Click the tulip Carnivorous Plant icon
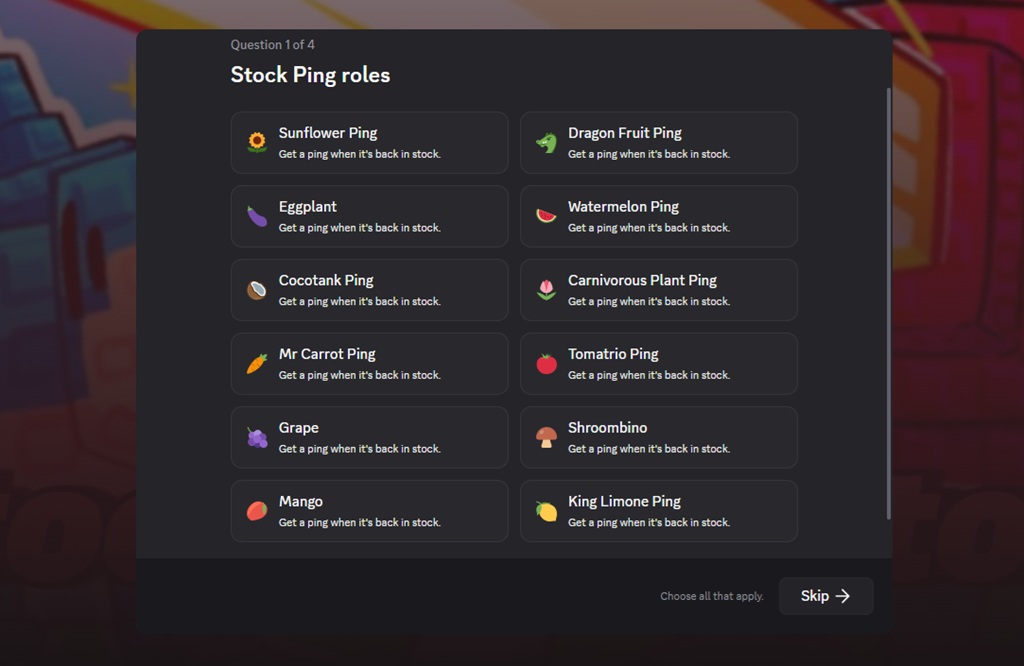Viewport: 1024px width, 666px height. pyautogui.click(x=546, y=290)
